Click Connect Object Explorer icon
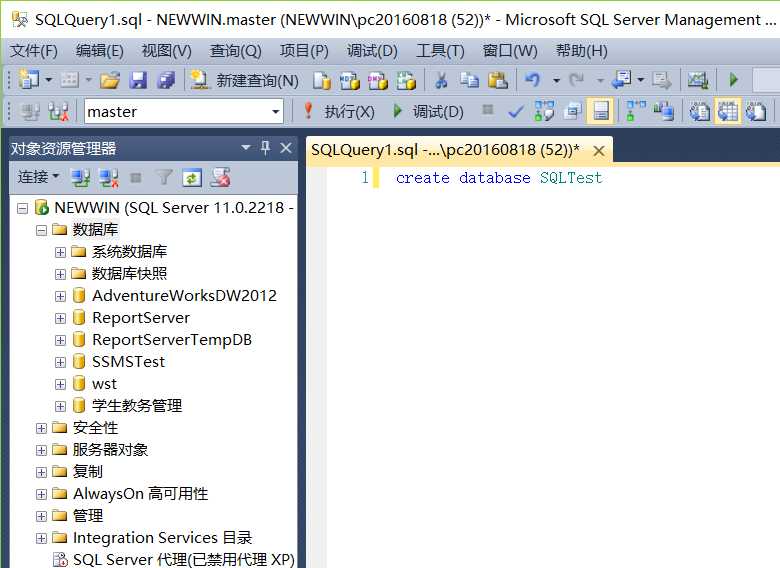This screenshot has height=568, width=780. pyautogui.click(x=80, y=178)
